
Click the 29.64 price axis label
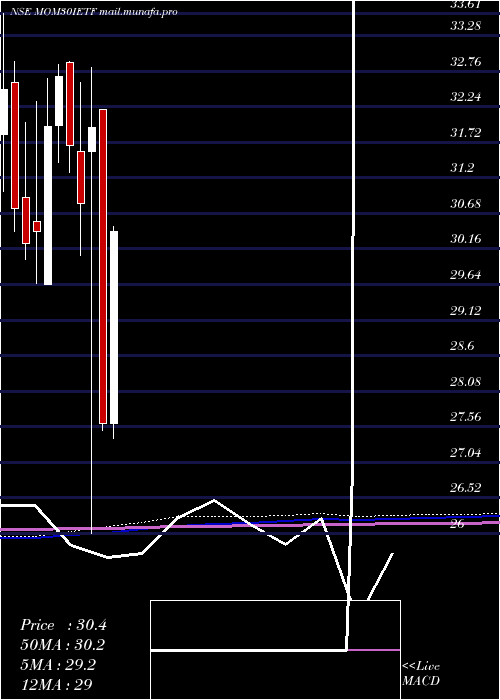pyautogui.click(x=465, y=275)
